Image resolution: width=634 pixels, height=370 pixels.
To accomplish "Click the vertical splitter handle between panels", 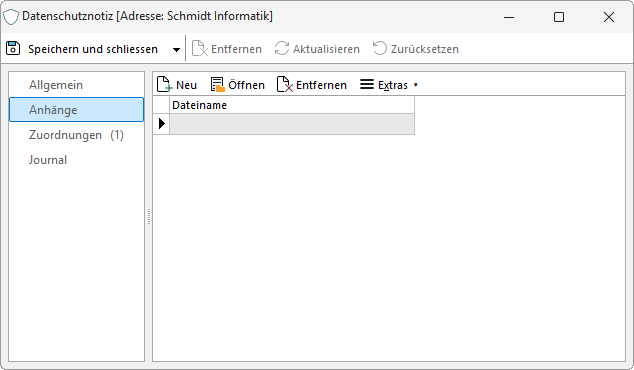I will click(149, 216).
